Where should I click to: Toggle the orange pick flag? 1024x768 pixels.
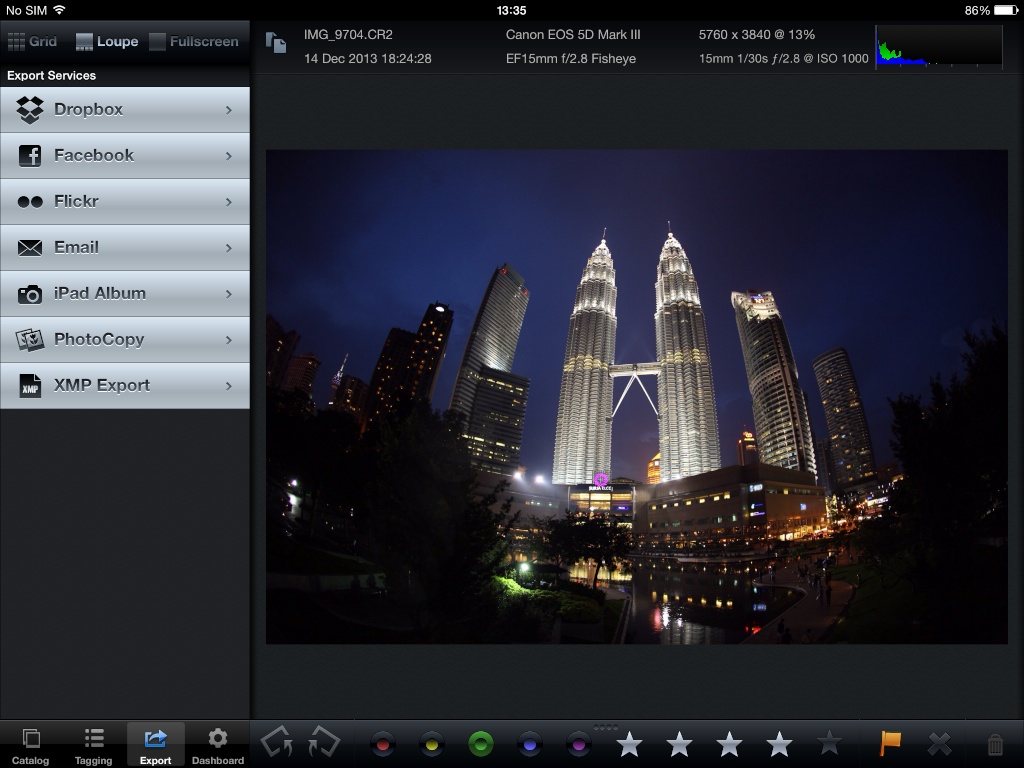[890, 743]
